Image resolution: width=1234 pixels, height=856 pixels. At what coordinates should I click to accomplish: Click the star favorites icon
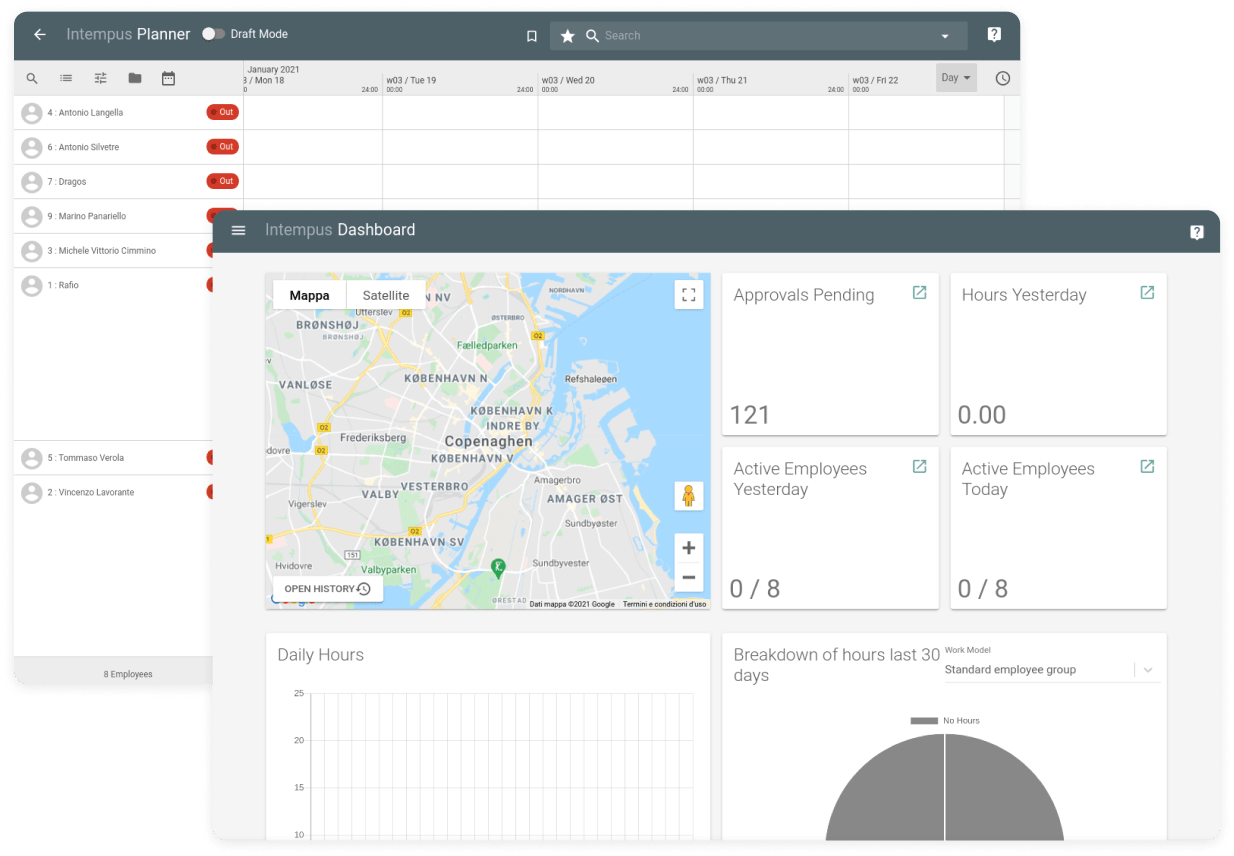[x=567, y=36]
